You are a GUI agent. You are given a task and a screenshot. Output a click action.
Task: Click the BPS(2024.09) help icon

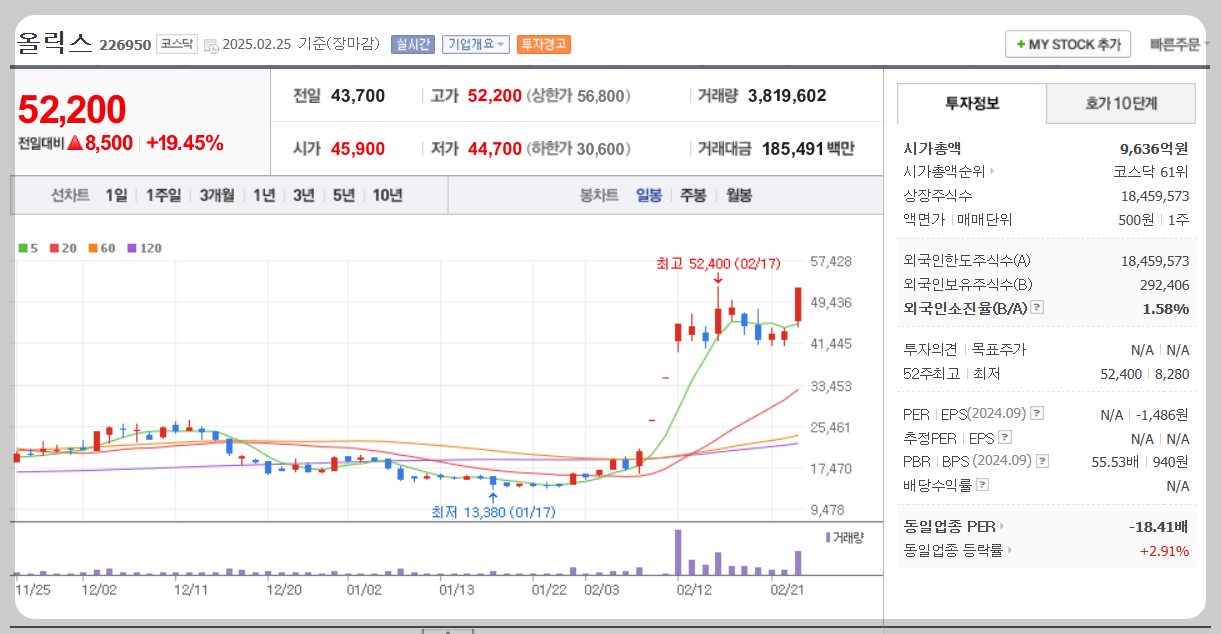click(x=1041, y=462)
